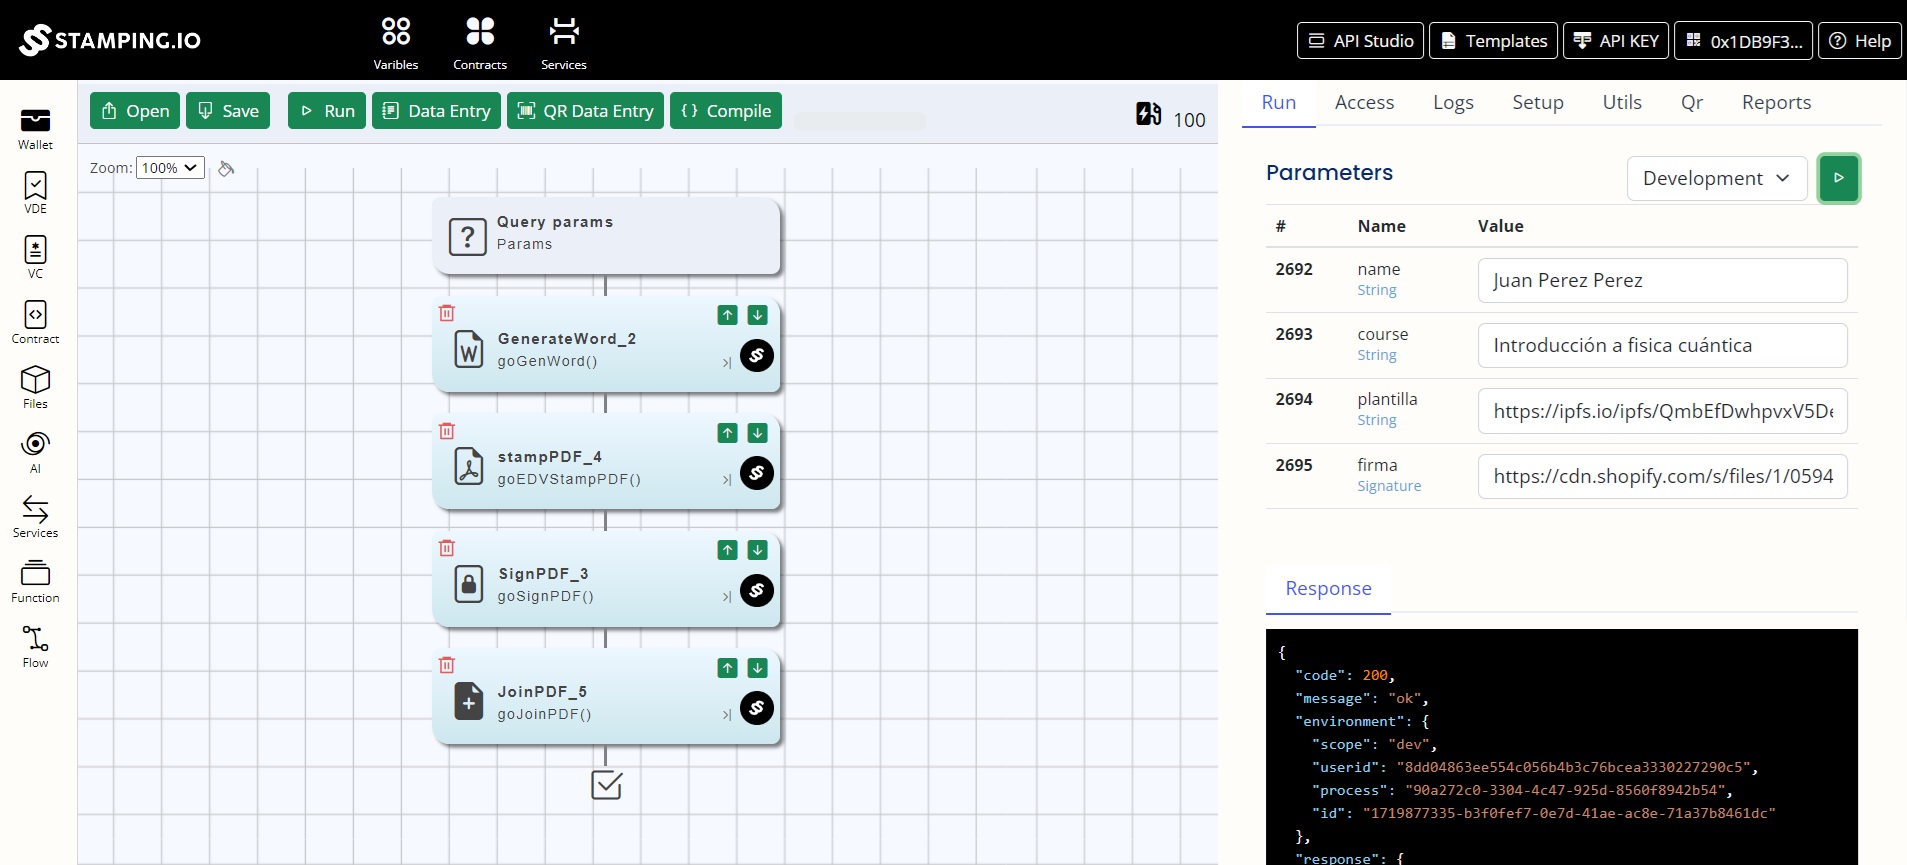Open the AI sidebar tool
Image resolution: width=1907 pixels, height=865 pixels.
tap(35, 452)
